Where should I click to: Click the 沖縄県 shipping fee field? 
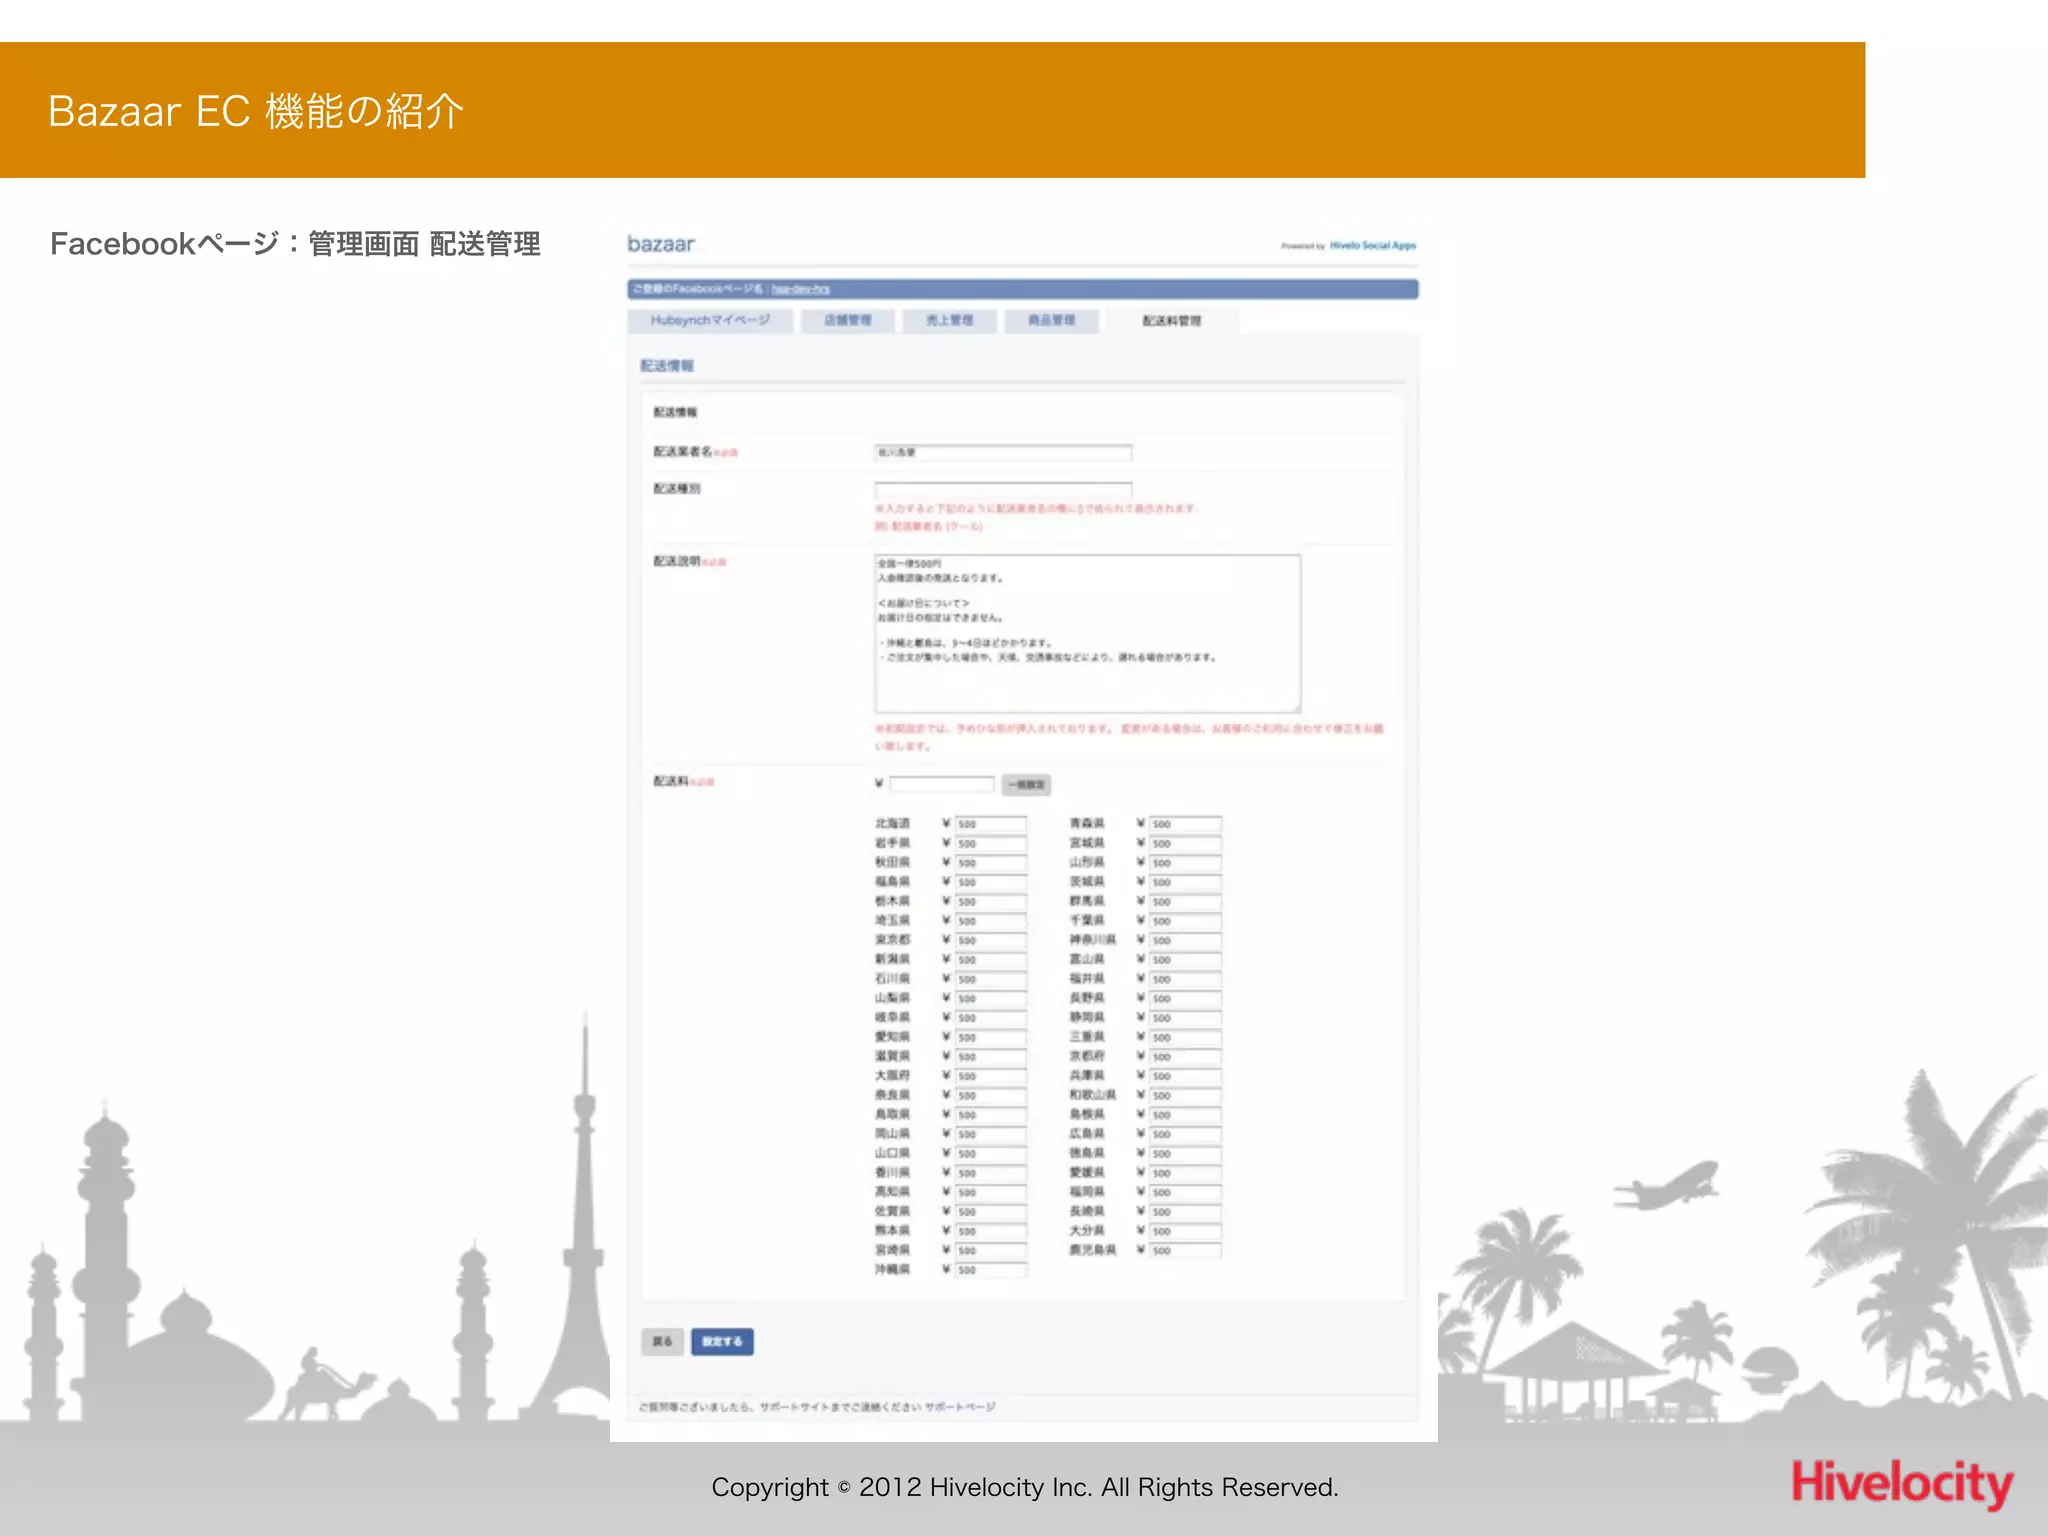click(990, 1270)
